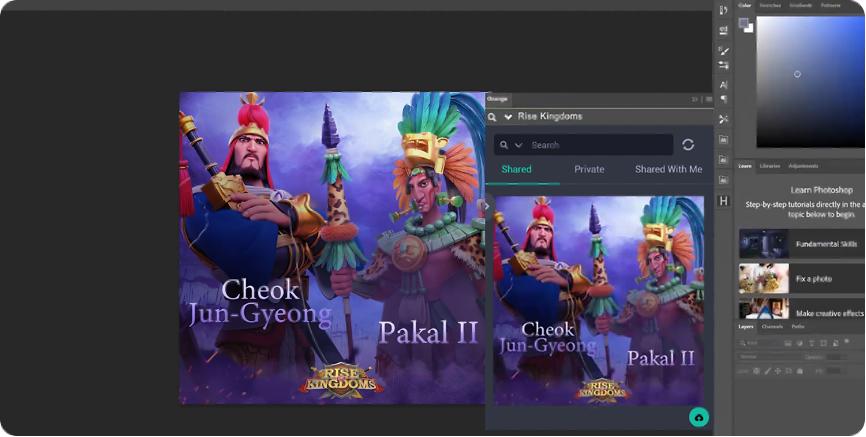This screenshot has width=866, height=437.
Task: Open the brush settings panel icon
Action: tap(724, 51)
